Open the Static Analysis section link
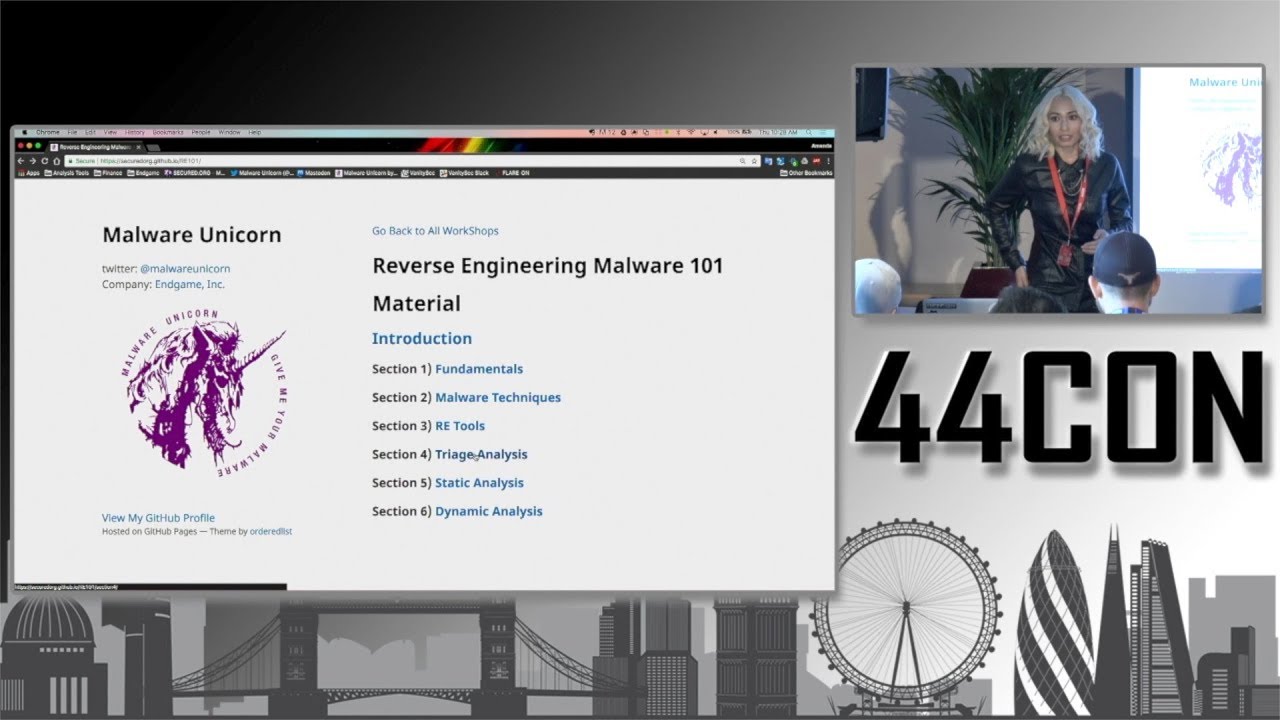1280x720 pixels. (479, 483)
